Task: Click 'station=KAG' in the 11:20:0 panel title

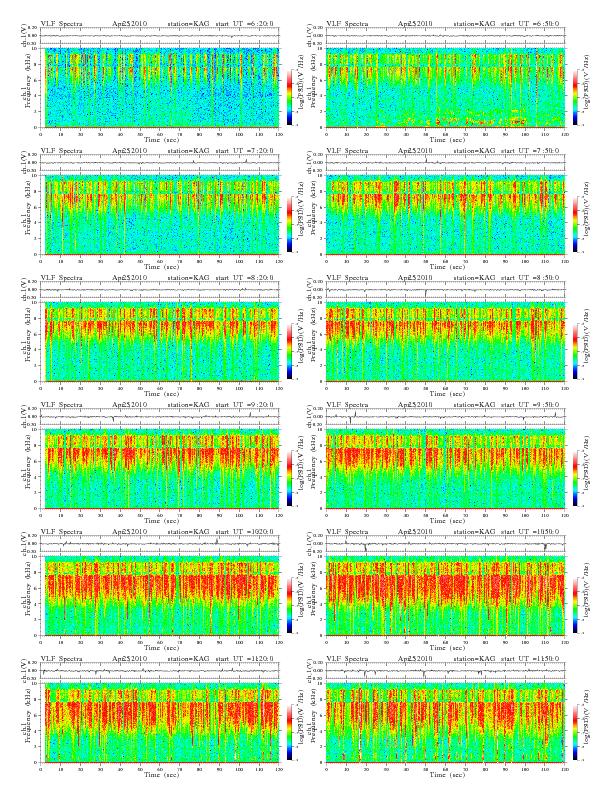Action: point(188,659)
